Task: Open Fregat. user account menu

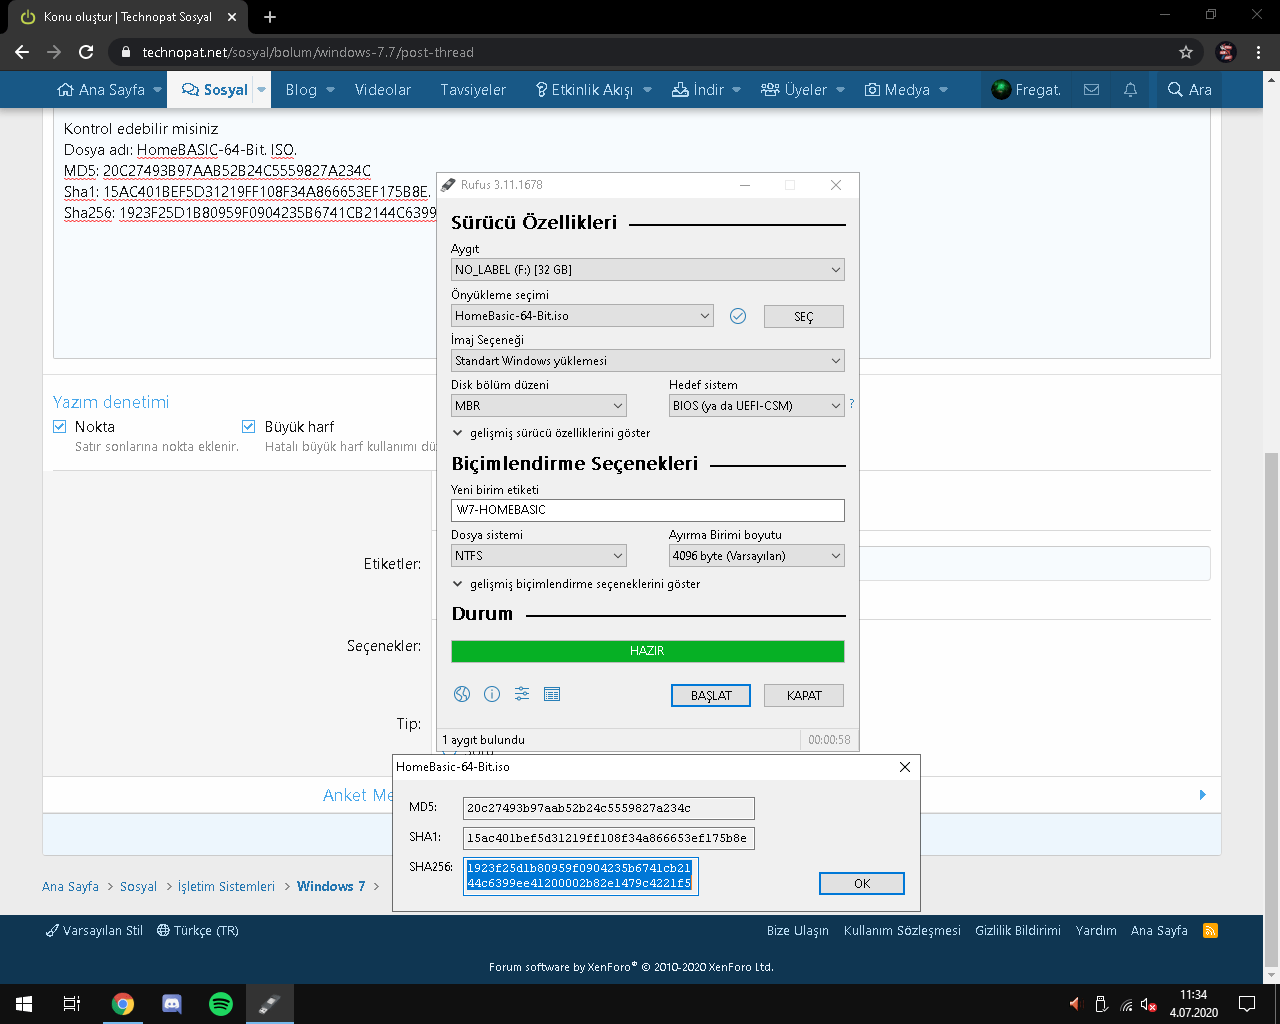Action: coord(1026,90)
